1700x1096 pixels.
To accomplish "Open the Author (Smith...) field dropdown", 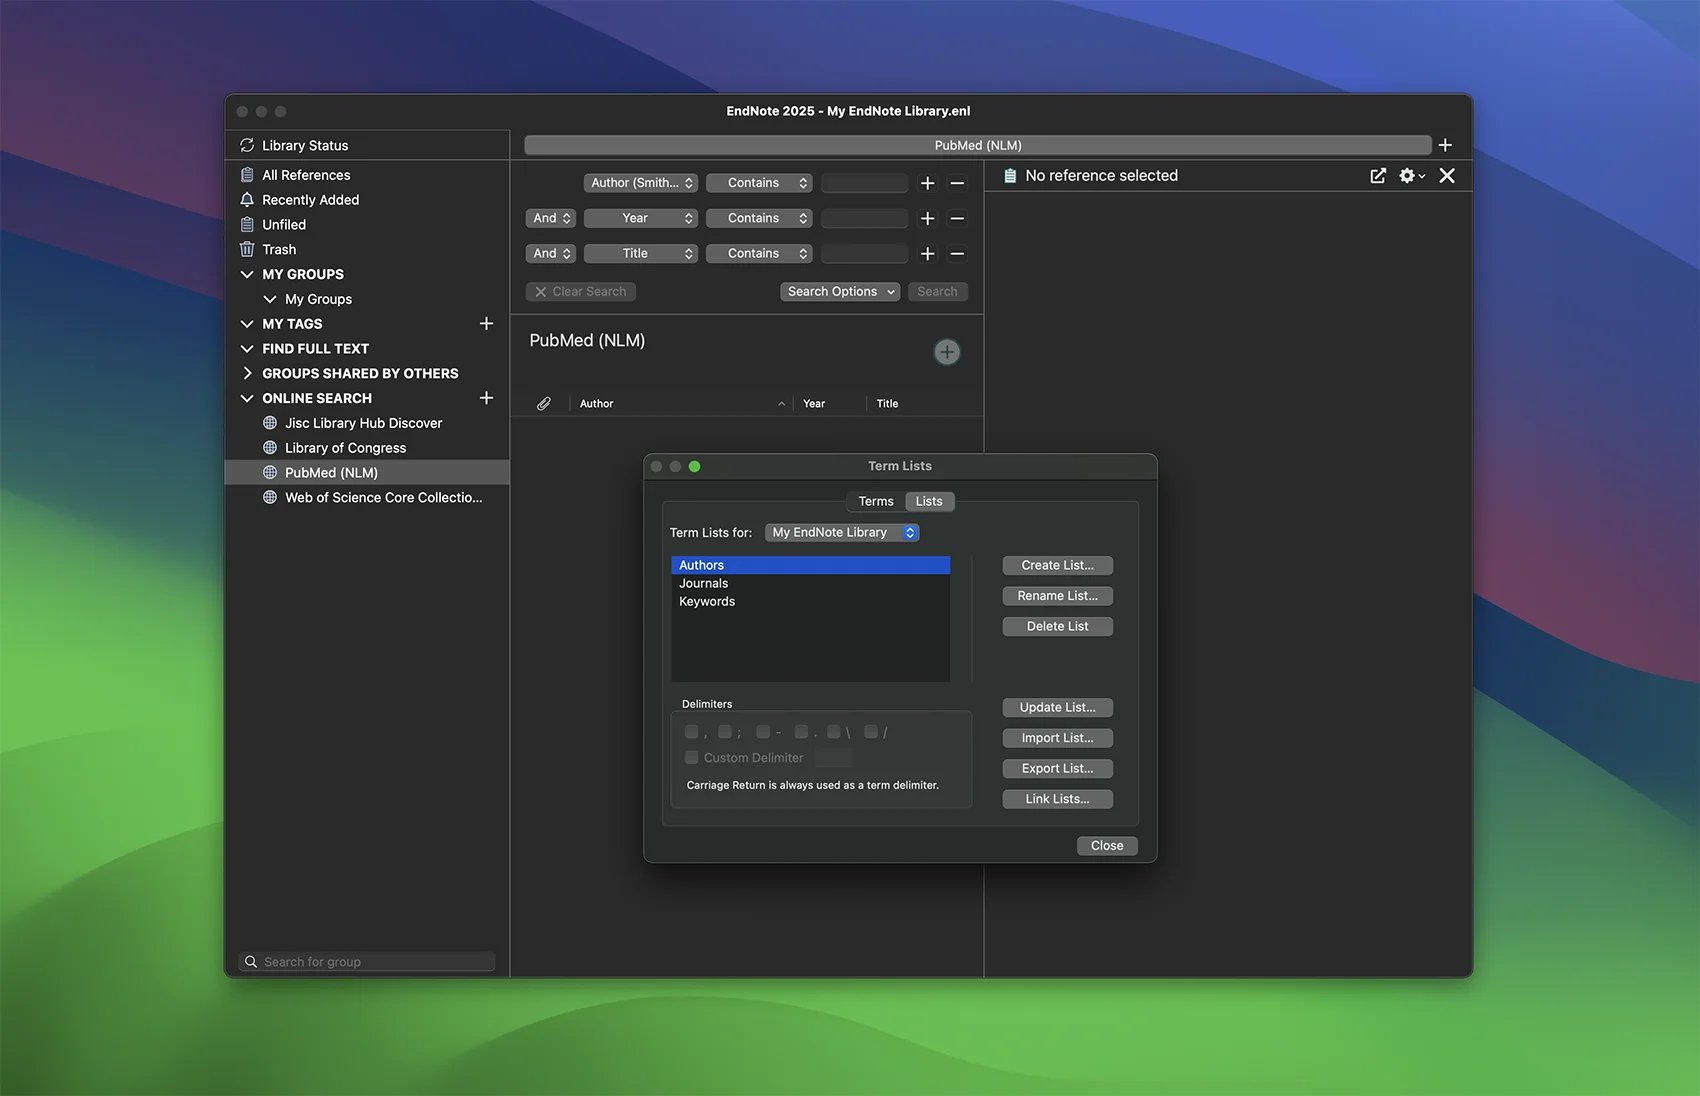I will (641, 183).
